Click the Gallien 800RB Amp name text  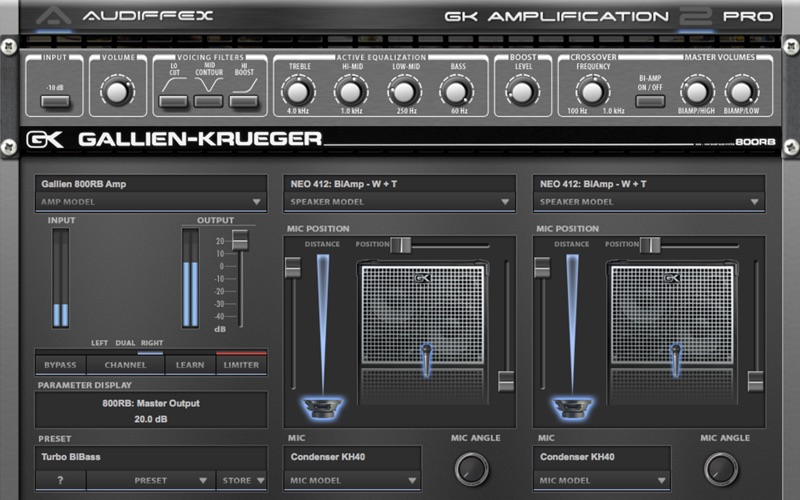pyautogui.click(x=84, y=184)
